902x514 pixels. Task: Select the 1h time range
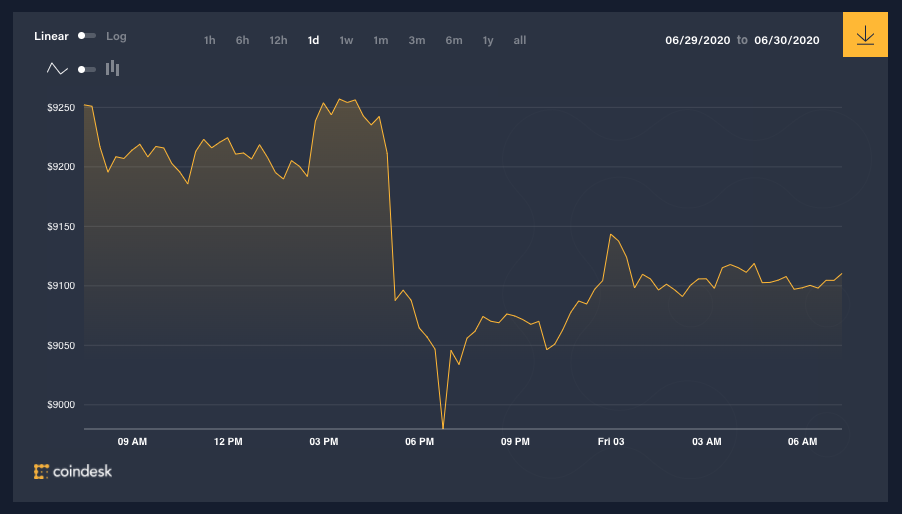click(209, 40)
